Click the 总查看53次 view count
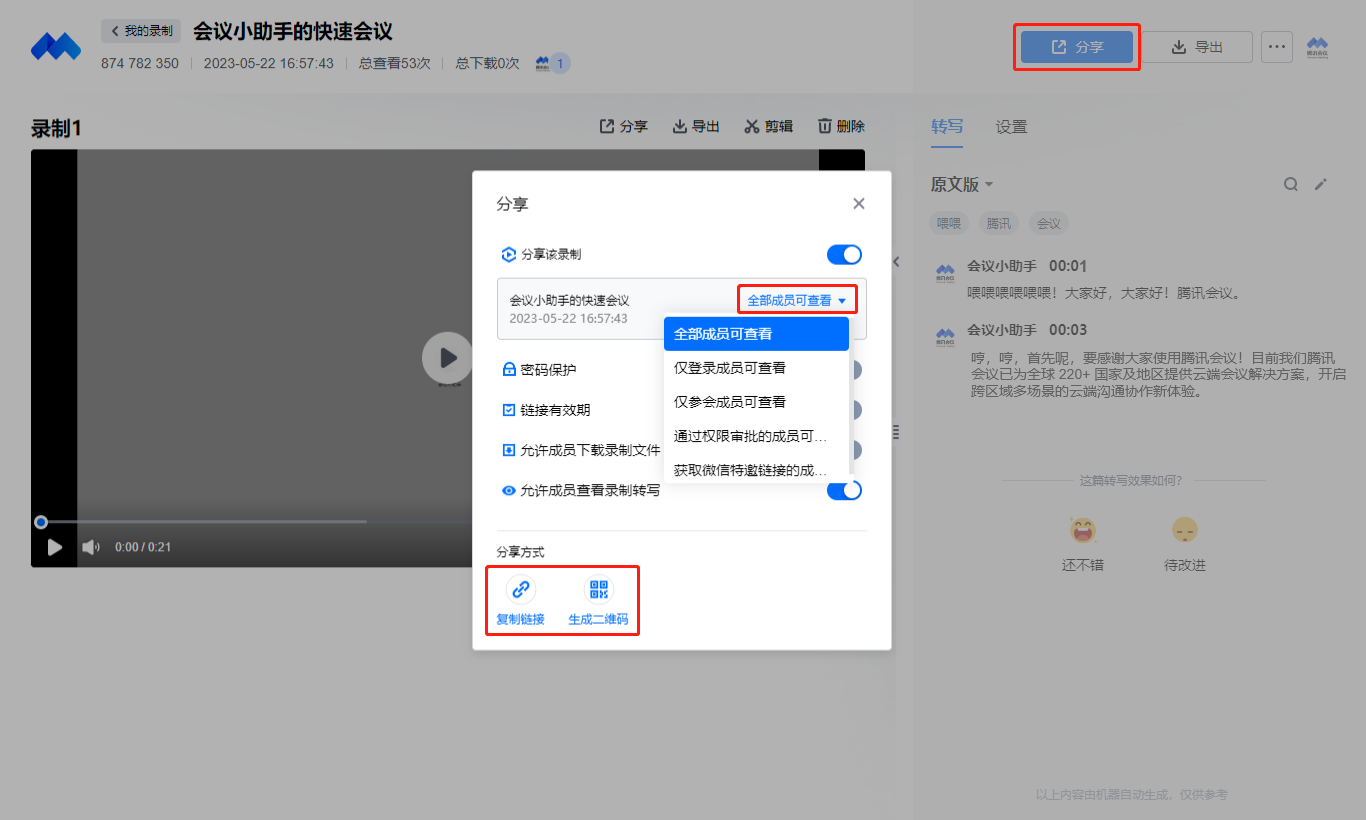 coord(395,64)
